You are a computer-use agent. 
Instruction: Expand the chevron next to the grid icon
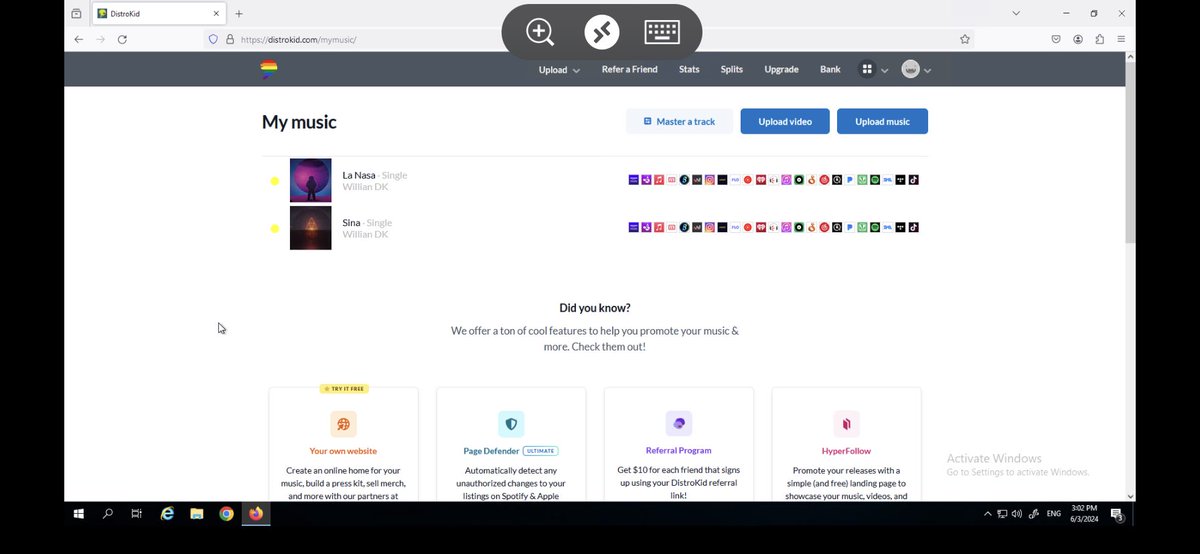pos(884,71)
